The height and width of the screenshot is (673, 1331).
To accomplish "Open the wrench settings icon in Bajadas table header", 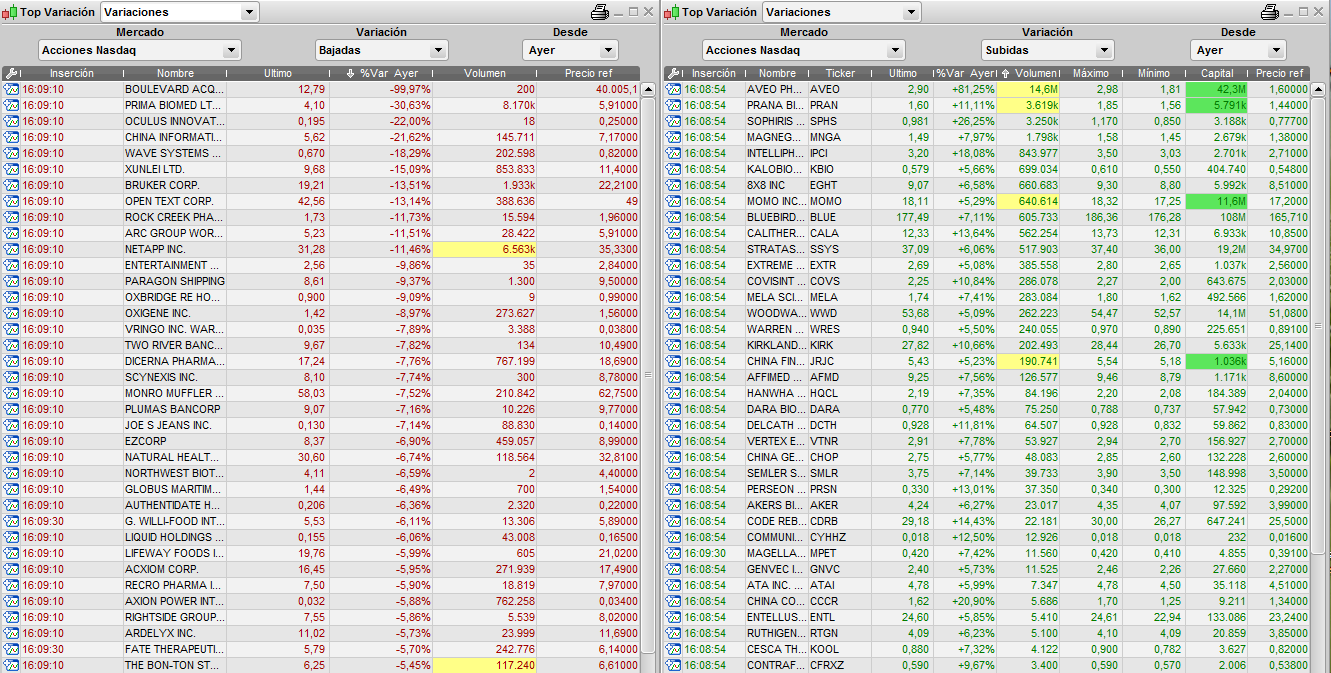I will [x=11, y=73].
